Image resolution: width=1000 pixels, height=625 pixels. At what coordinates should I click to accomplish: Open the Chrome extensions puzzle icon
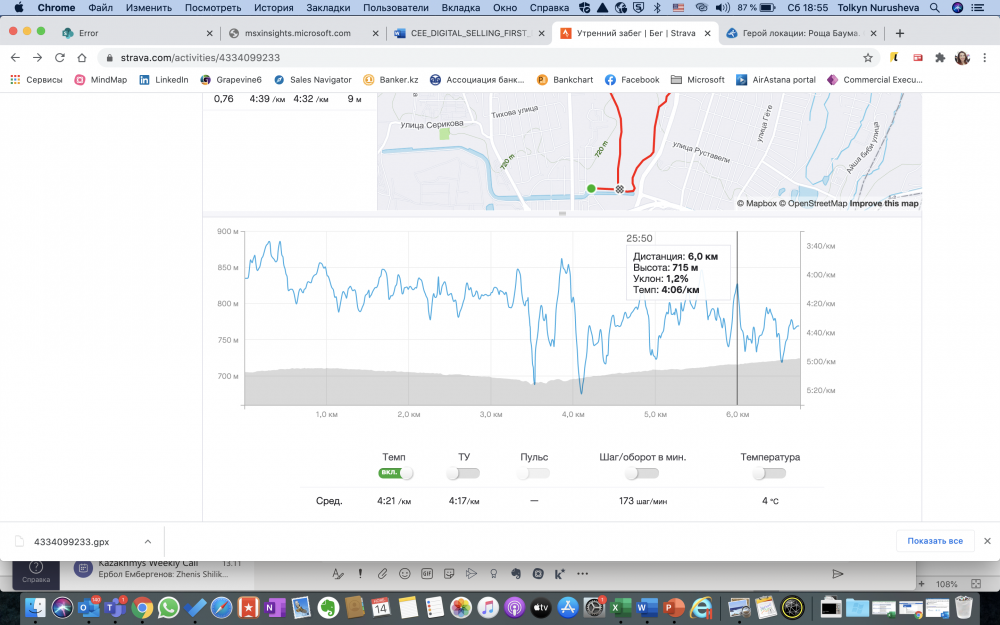coord(940,58)
